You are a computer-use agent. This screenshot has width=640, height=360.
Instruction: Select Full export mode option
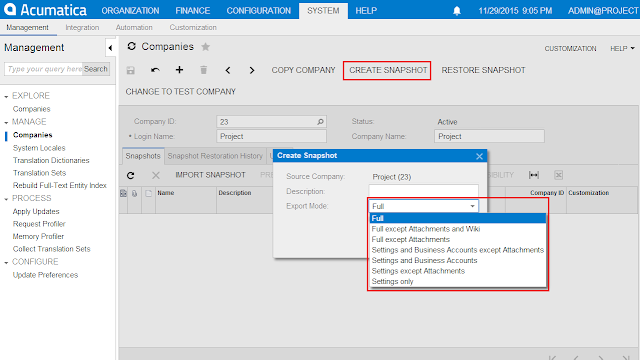tap(458, 218)
